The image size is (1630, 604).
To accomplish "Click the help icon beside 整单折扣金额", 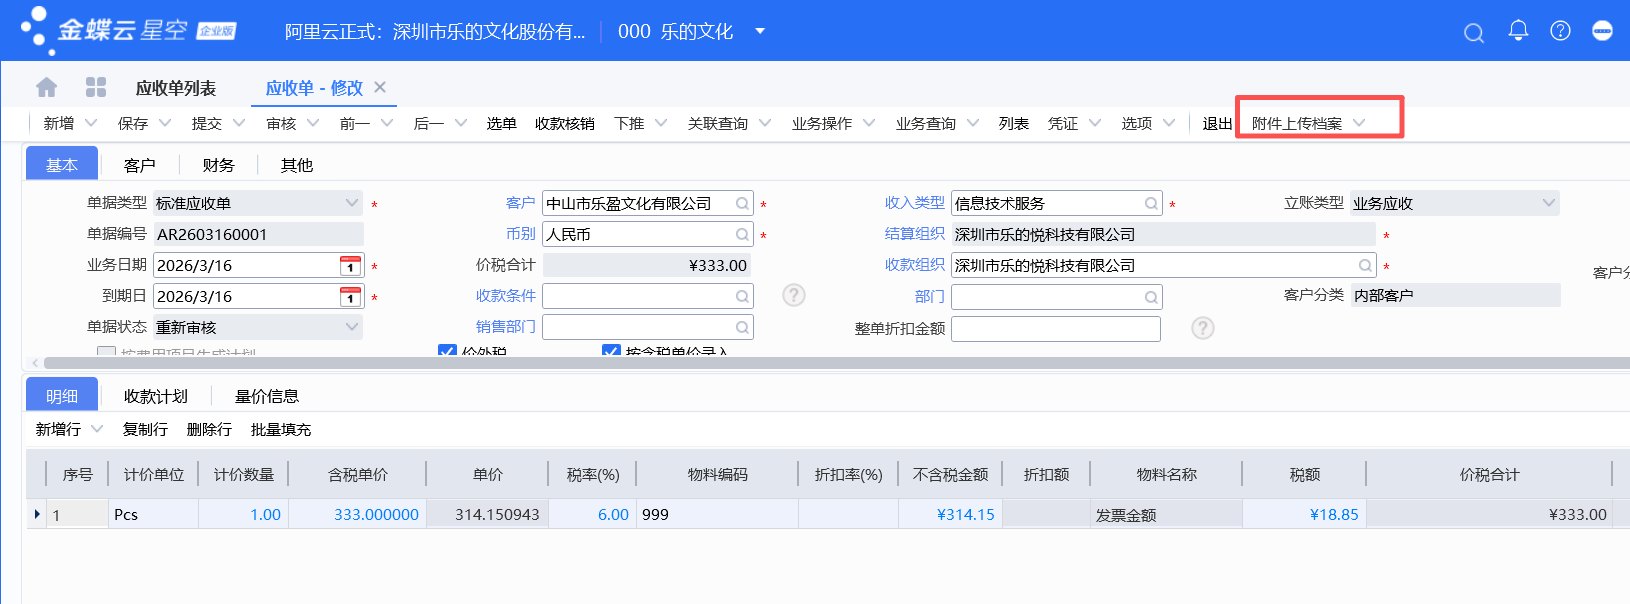I will click(1202, 328).
